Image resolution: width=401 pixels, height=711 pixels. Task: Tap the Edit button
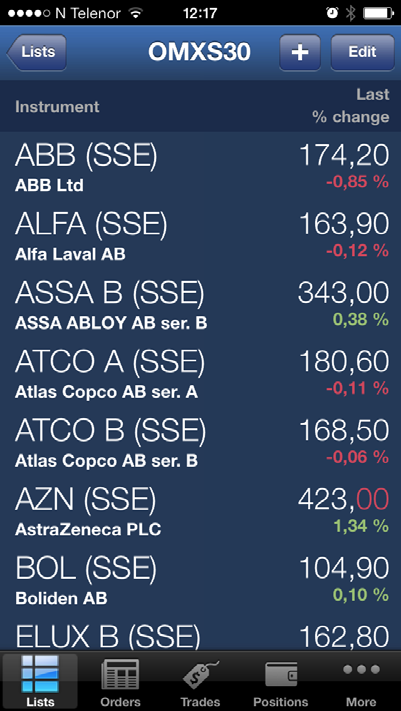362,53
